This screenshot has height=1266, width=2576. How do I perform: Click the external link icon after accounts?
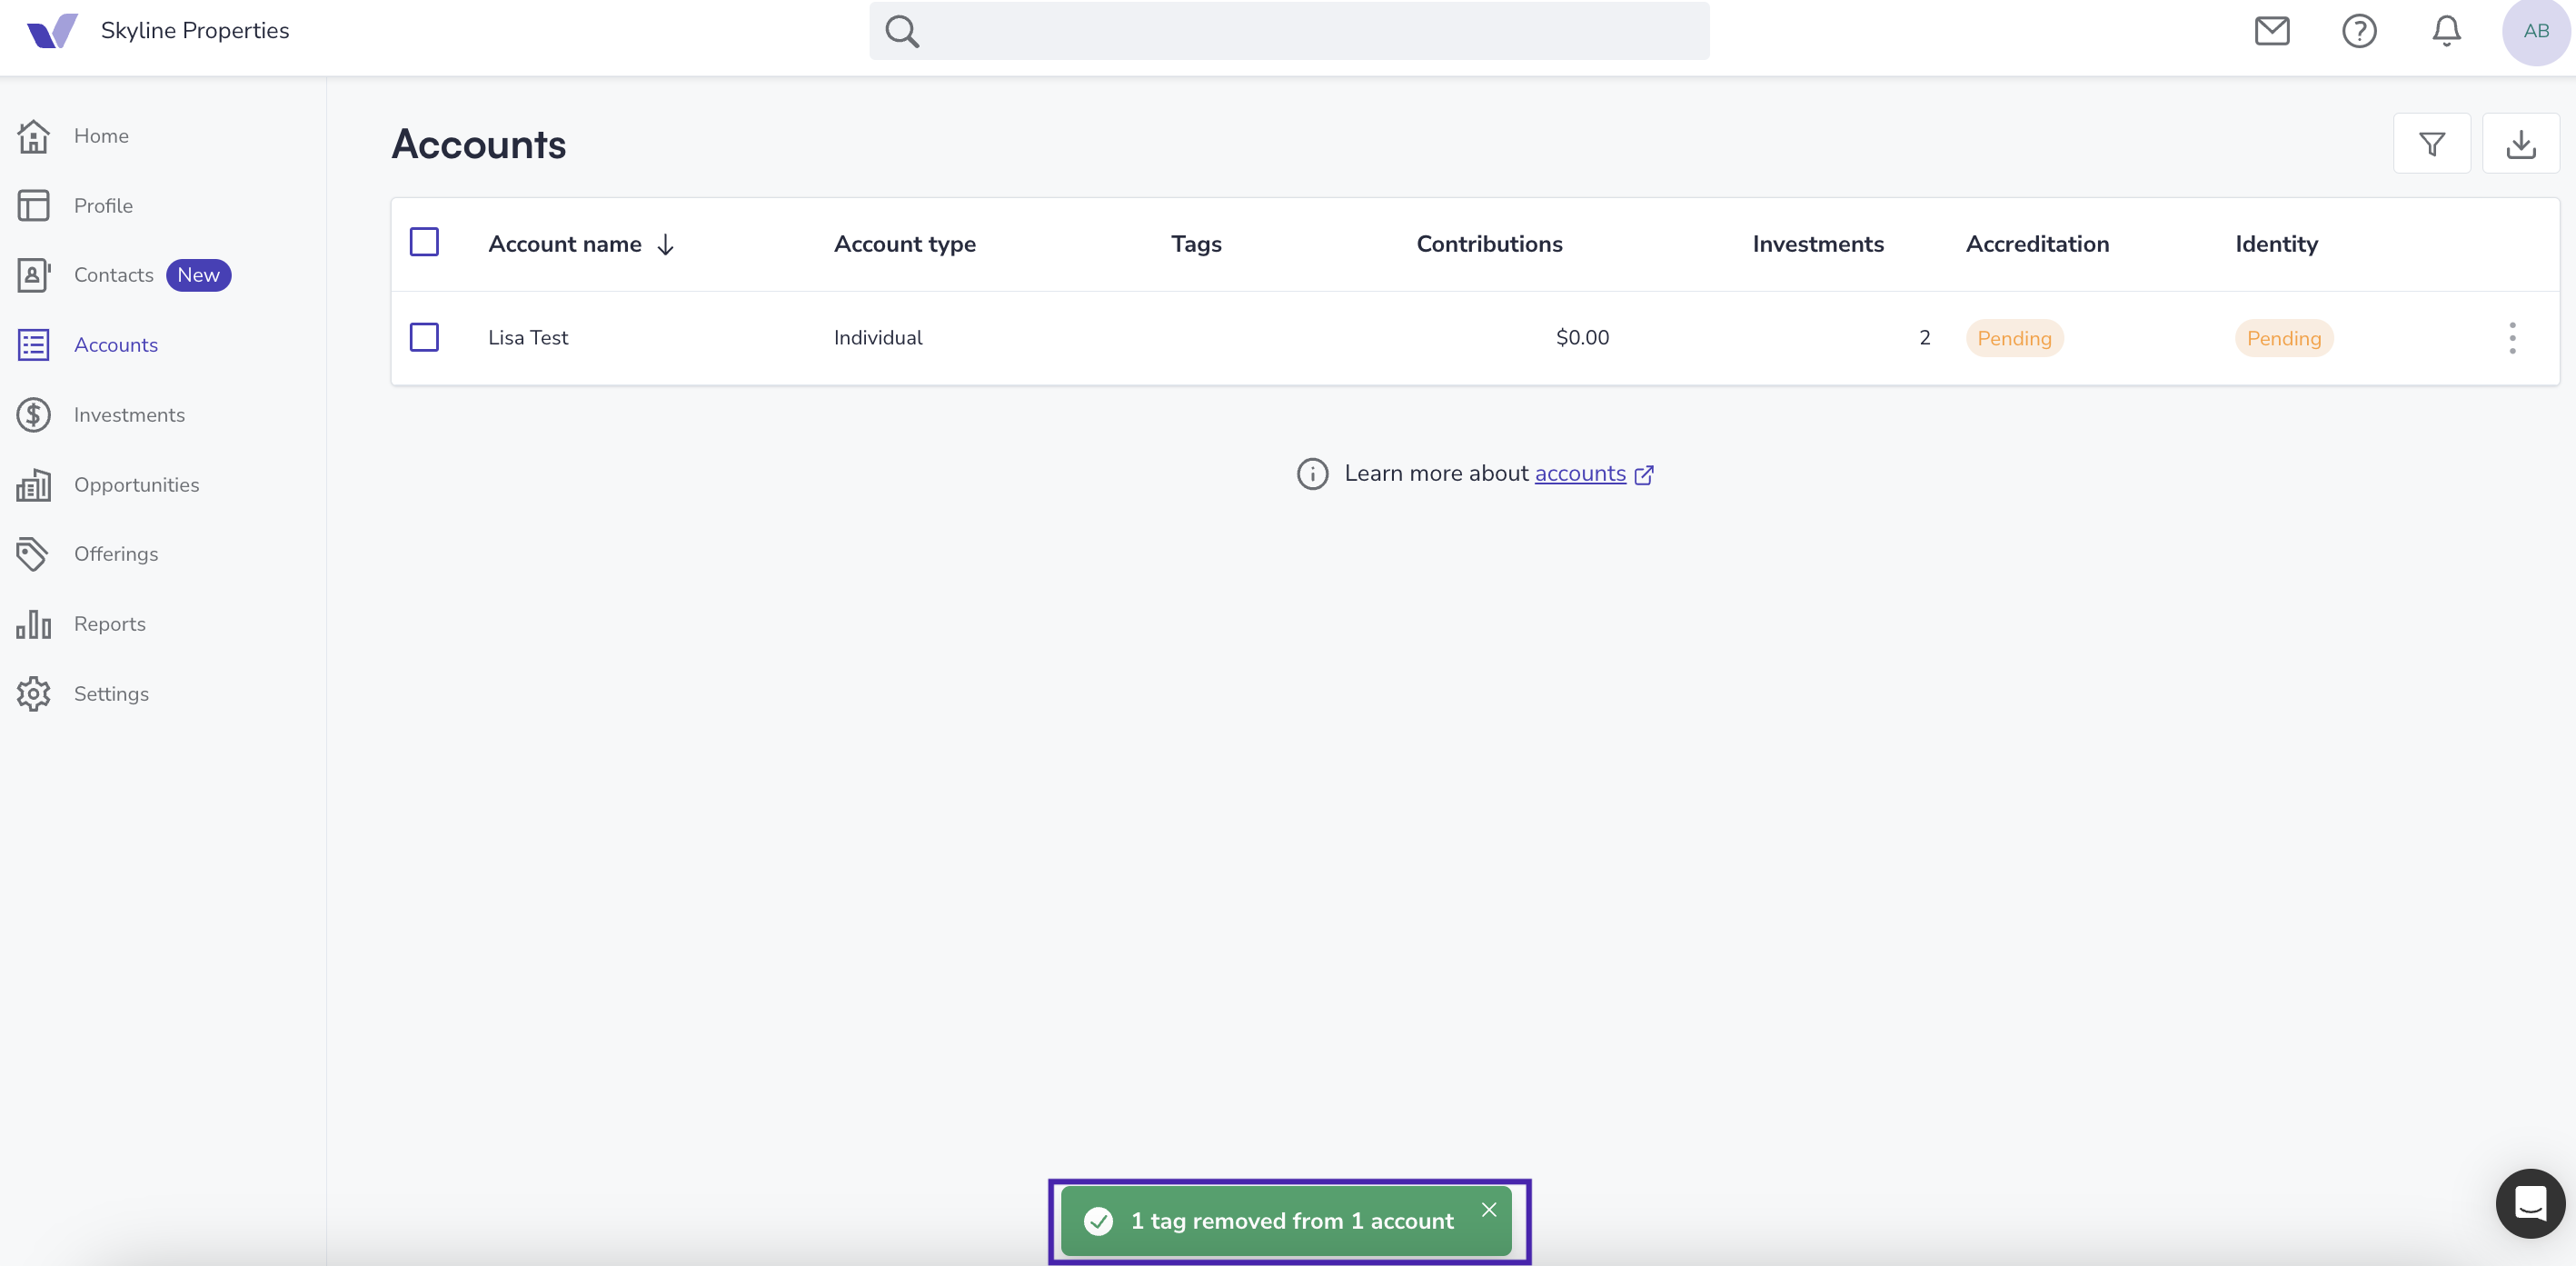point(1644,475)
